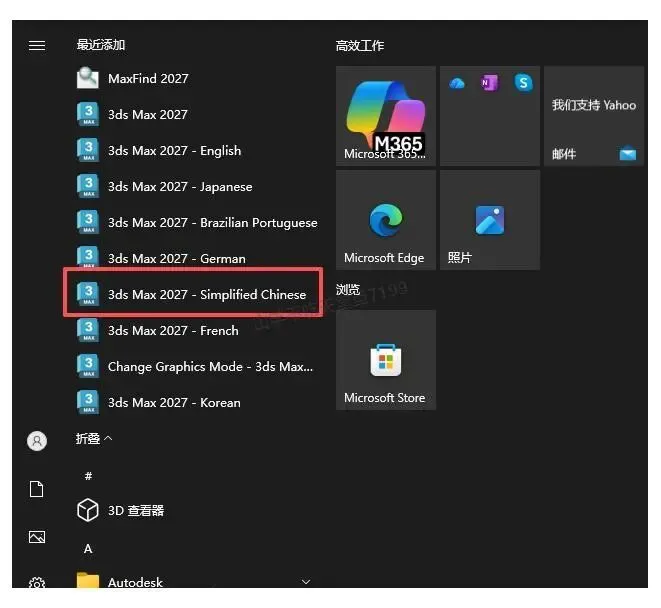This screenshot has width=661, height=608.
Task: Launch 3ds Max 2027 - English text
Action: click(175, 151)
